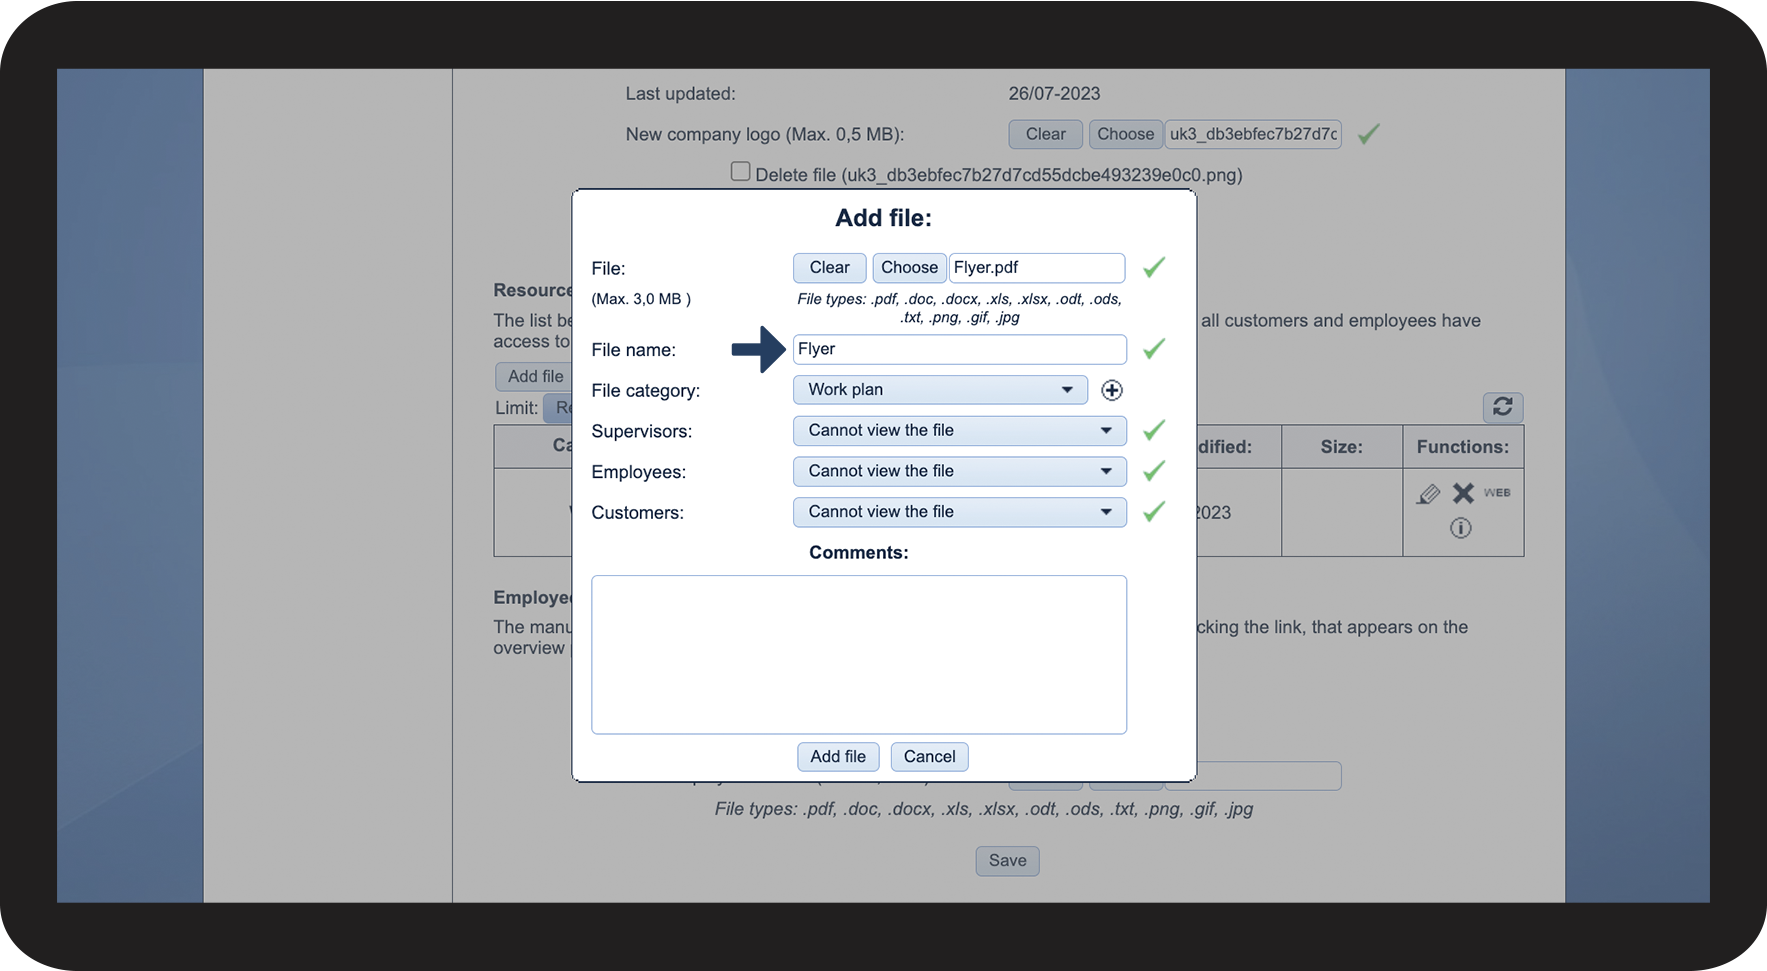Confirm with the Add file dialog button
1767x971 pixels.
(838, 757)
